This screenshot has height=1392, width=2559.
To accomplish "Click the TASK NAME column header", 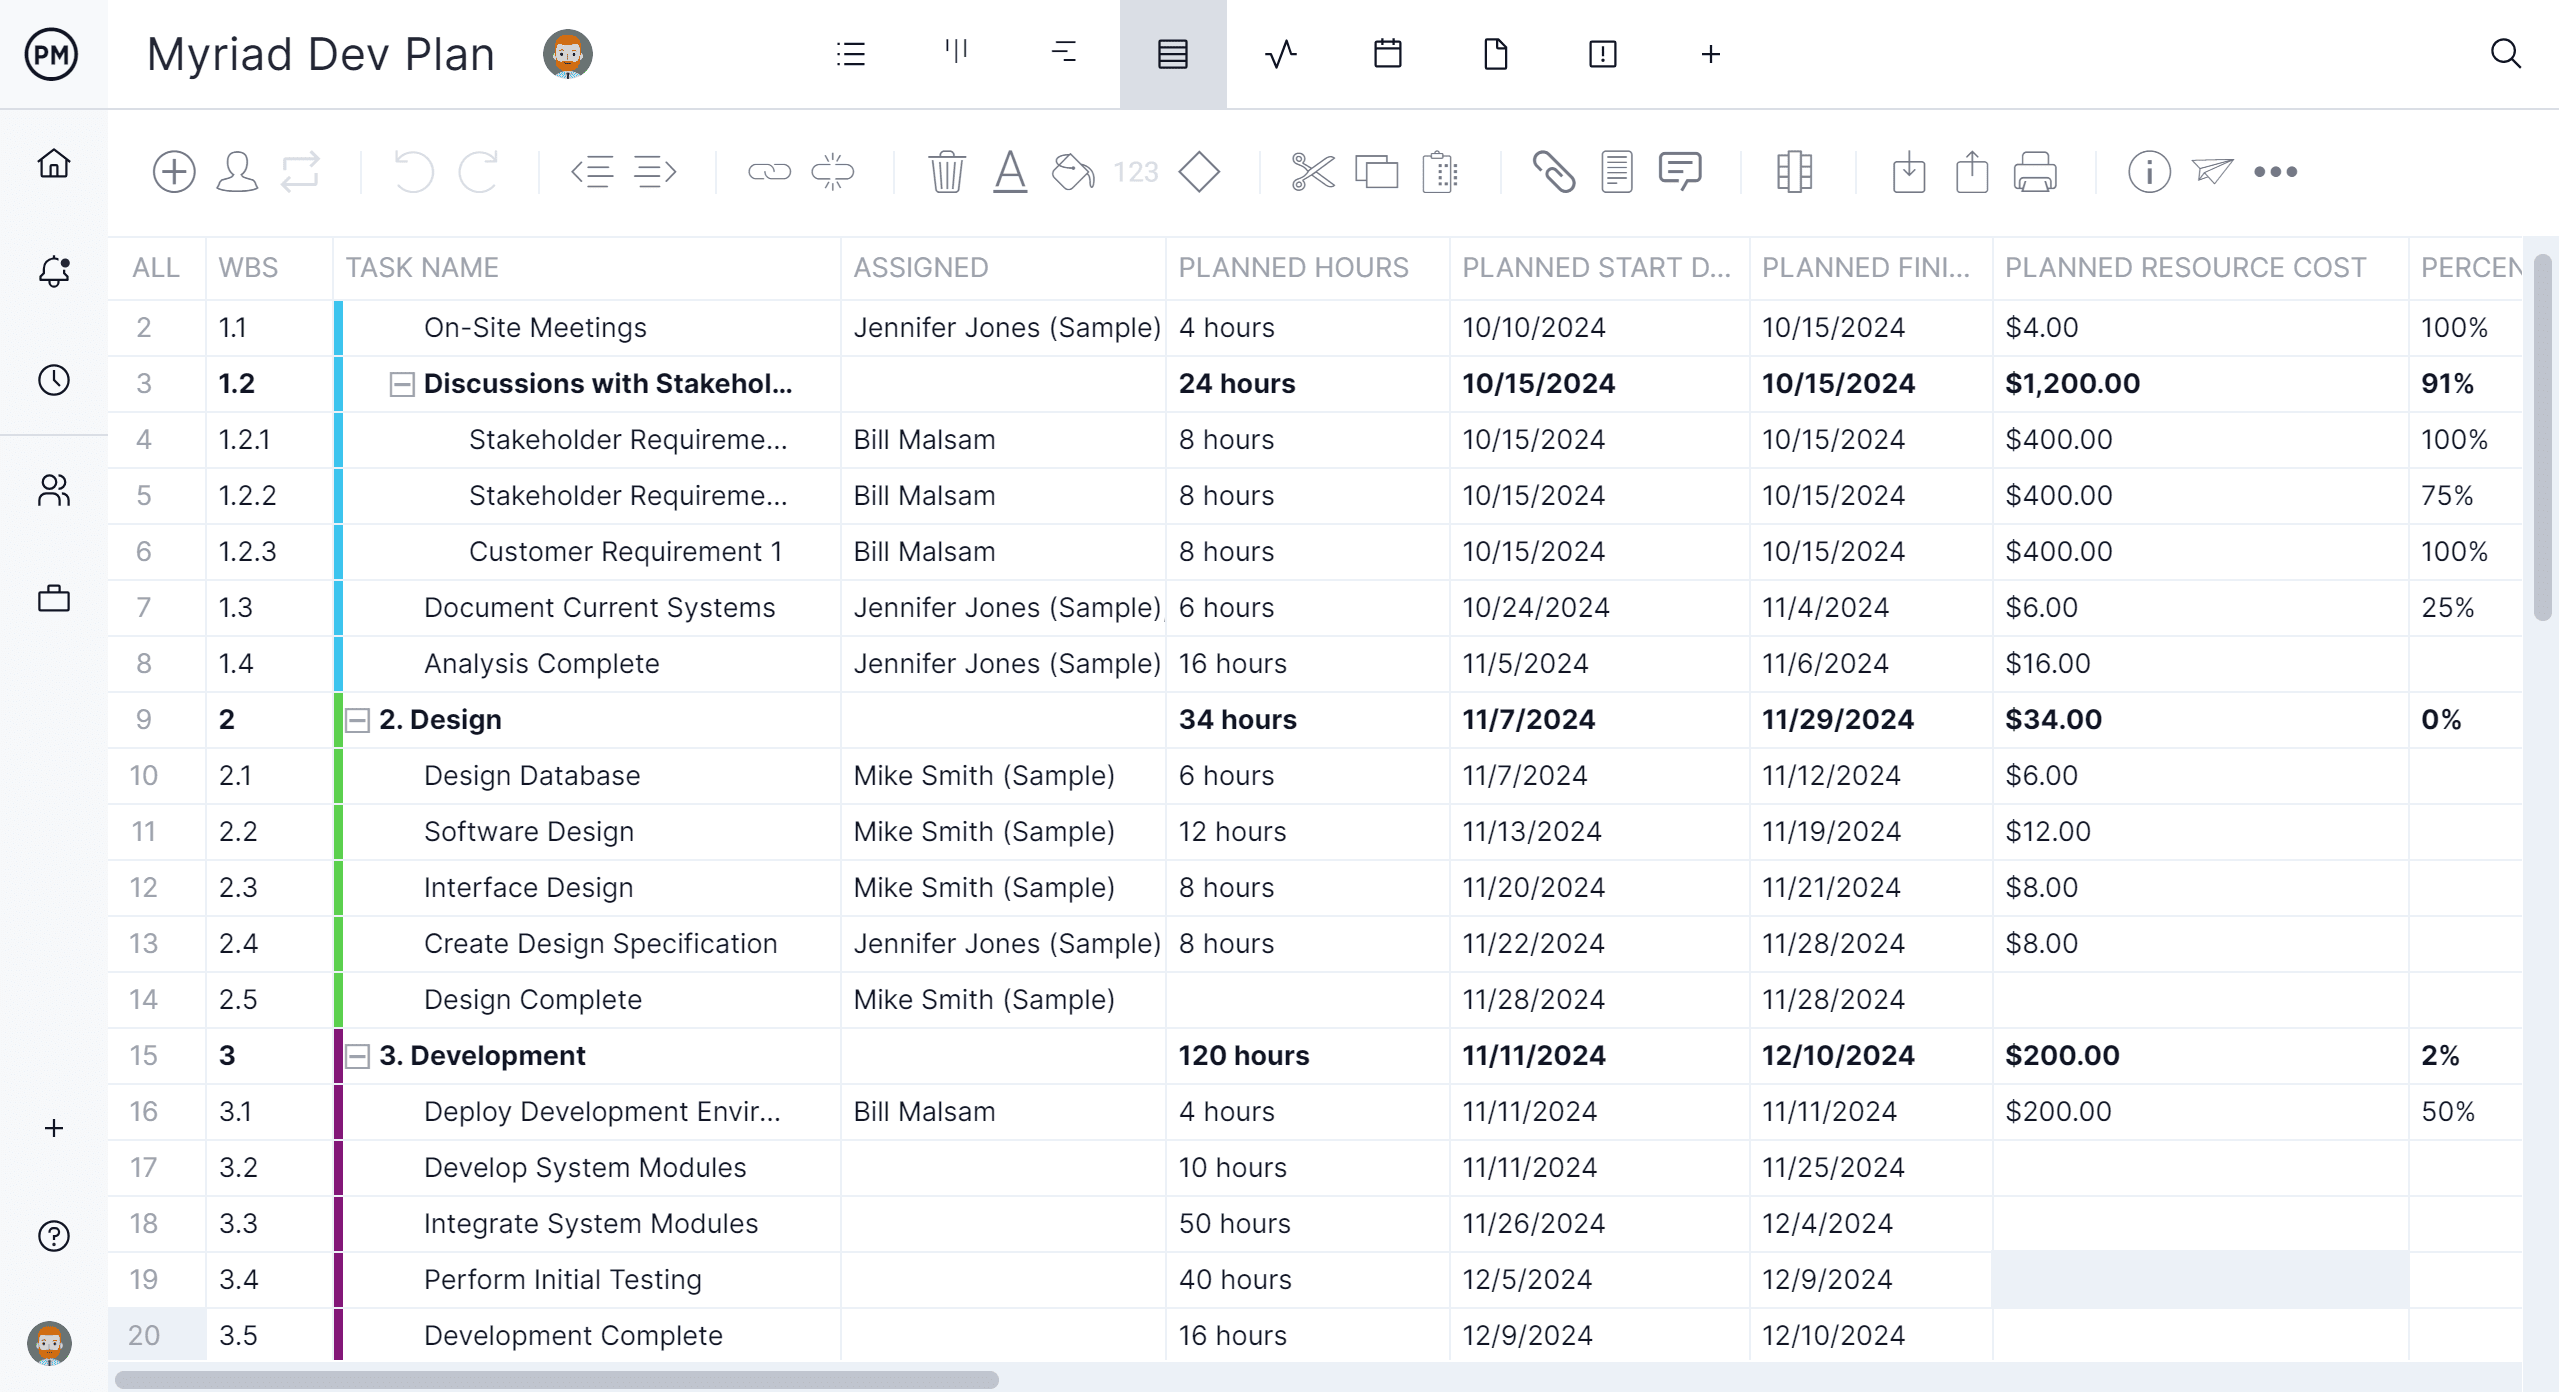I will [x=422, y=268].
